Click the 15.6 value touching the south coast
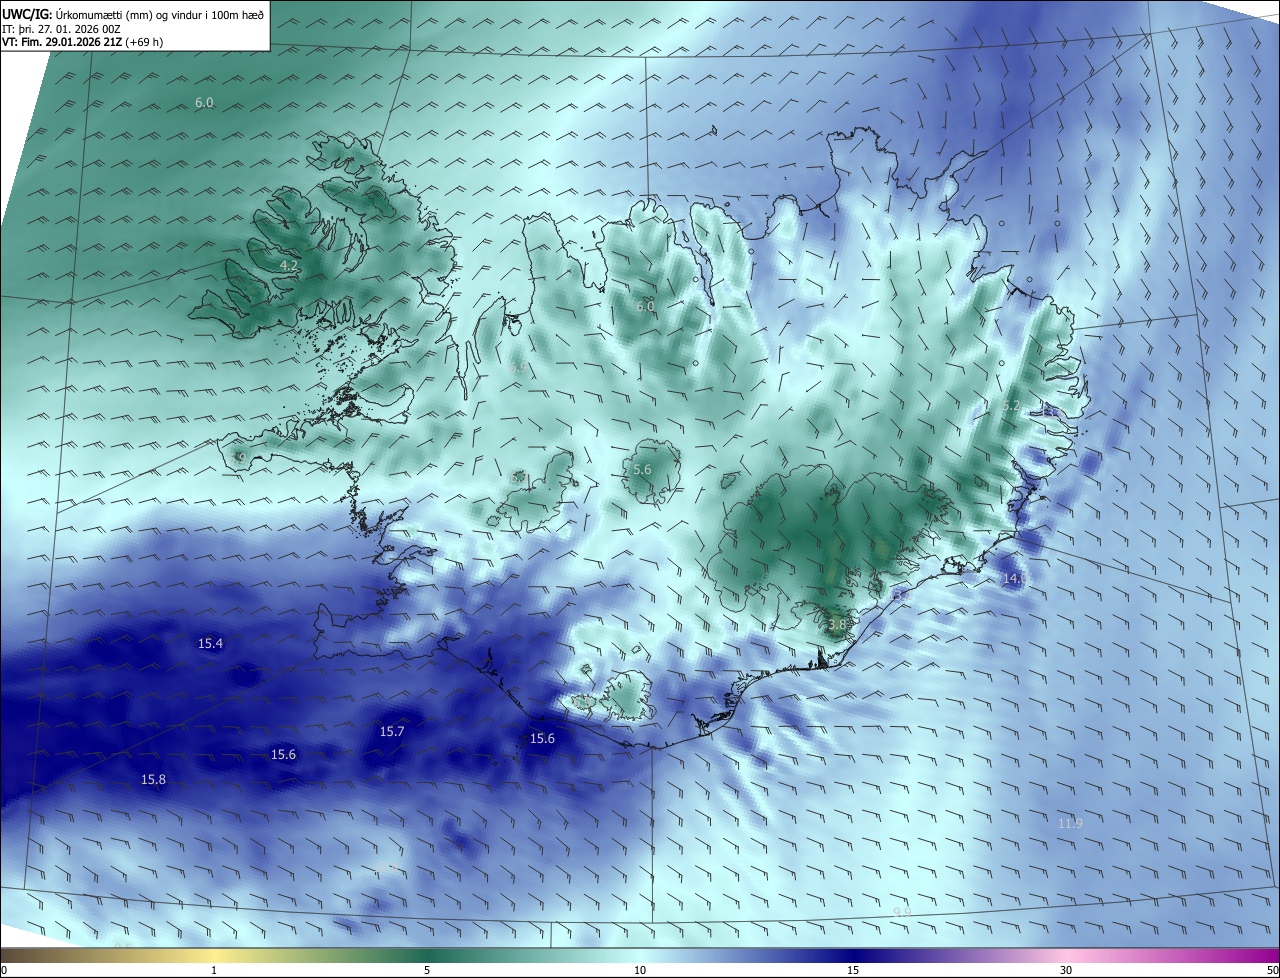The height and width of the screenshot is (978, 1280). click(542, 738)
